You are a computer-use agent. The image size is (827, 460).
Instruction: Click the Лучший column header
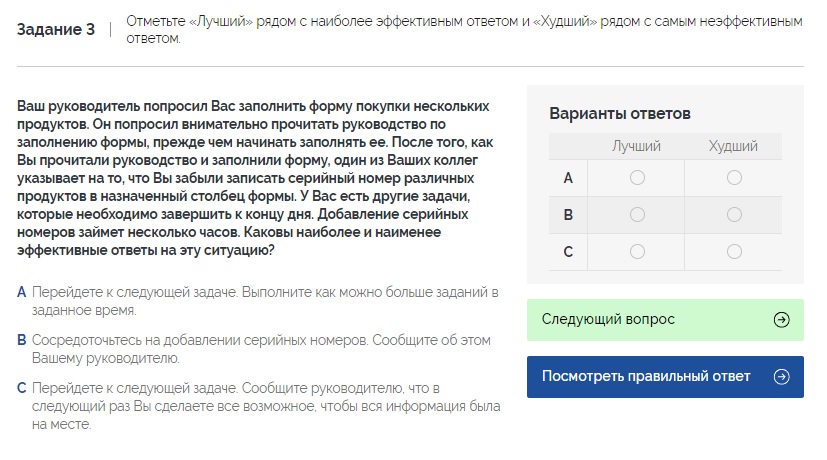tap(637, 146)
